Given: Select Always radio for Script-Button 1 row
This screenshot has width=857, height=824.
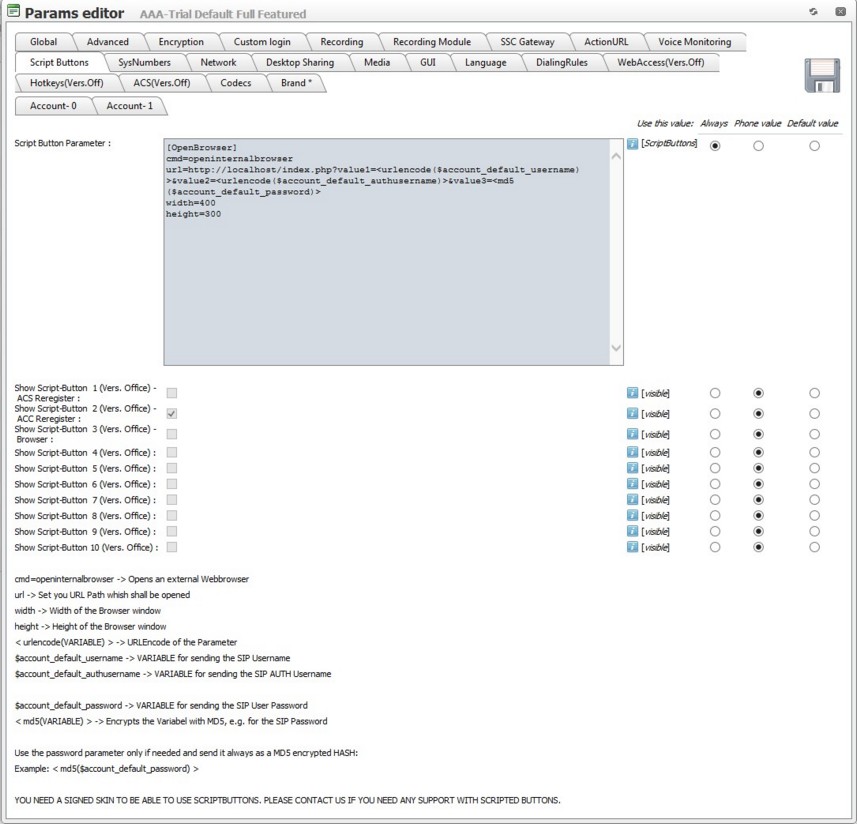Looking at the screenshot, I should pyautogui.click(x=714, y=393).
